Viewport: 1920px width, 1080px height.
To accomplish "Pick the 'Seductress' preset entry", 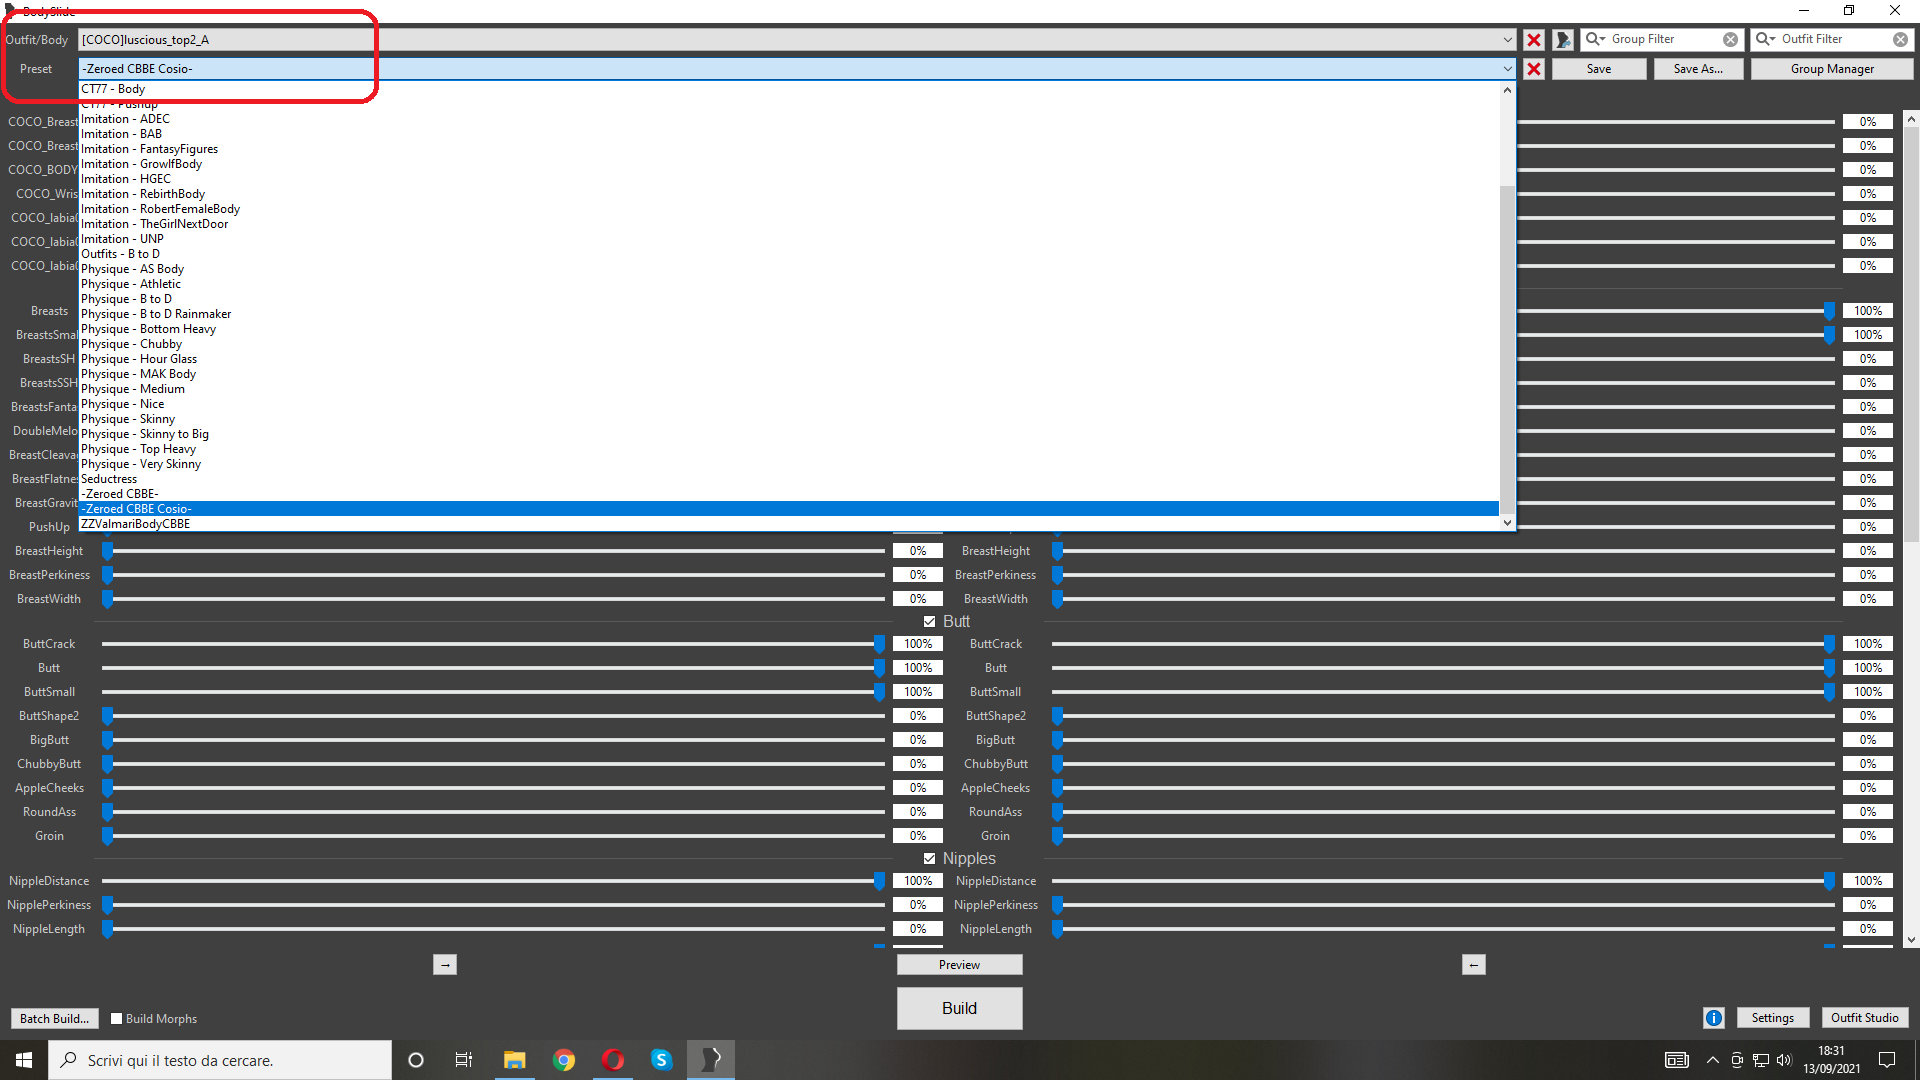I will [109, 479].
